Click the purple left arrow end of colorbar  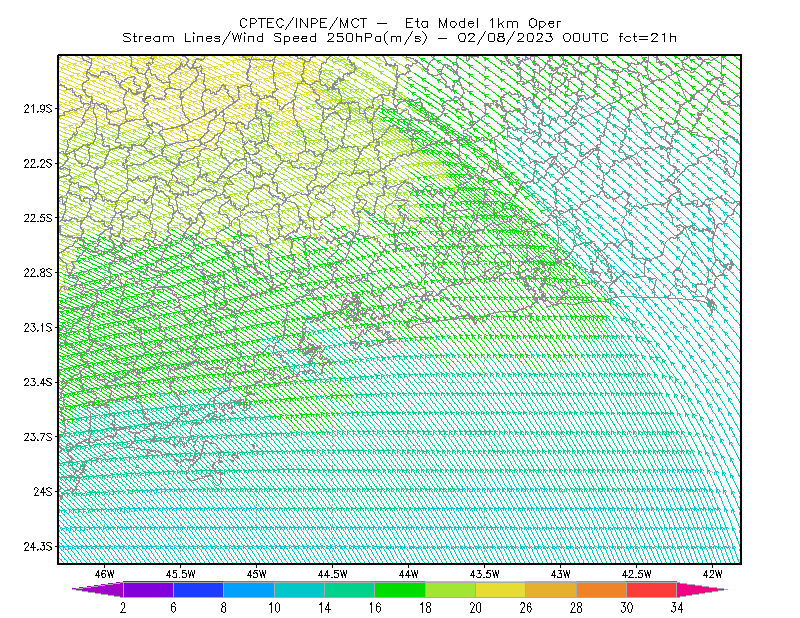tap(98, 589)
